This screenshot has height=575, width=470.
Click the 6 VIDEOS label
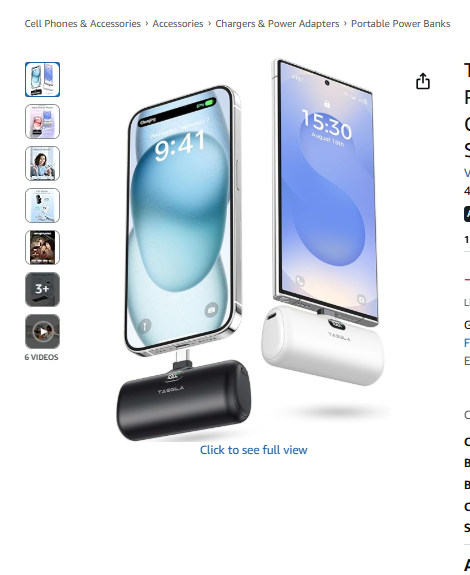[x=41, y=357]
